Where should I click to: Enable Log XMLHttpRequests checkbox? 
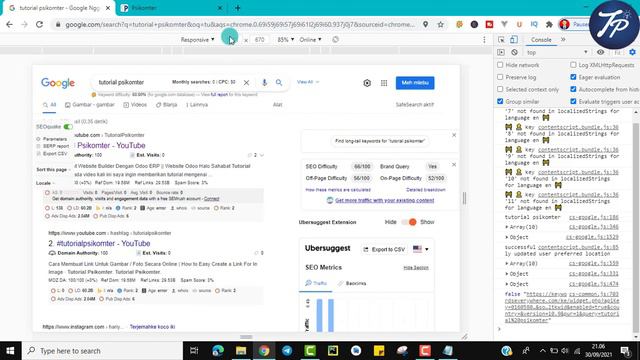(x=573, y=65)
